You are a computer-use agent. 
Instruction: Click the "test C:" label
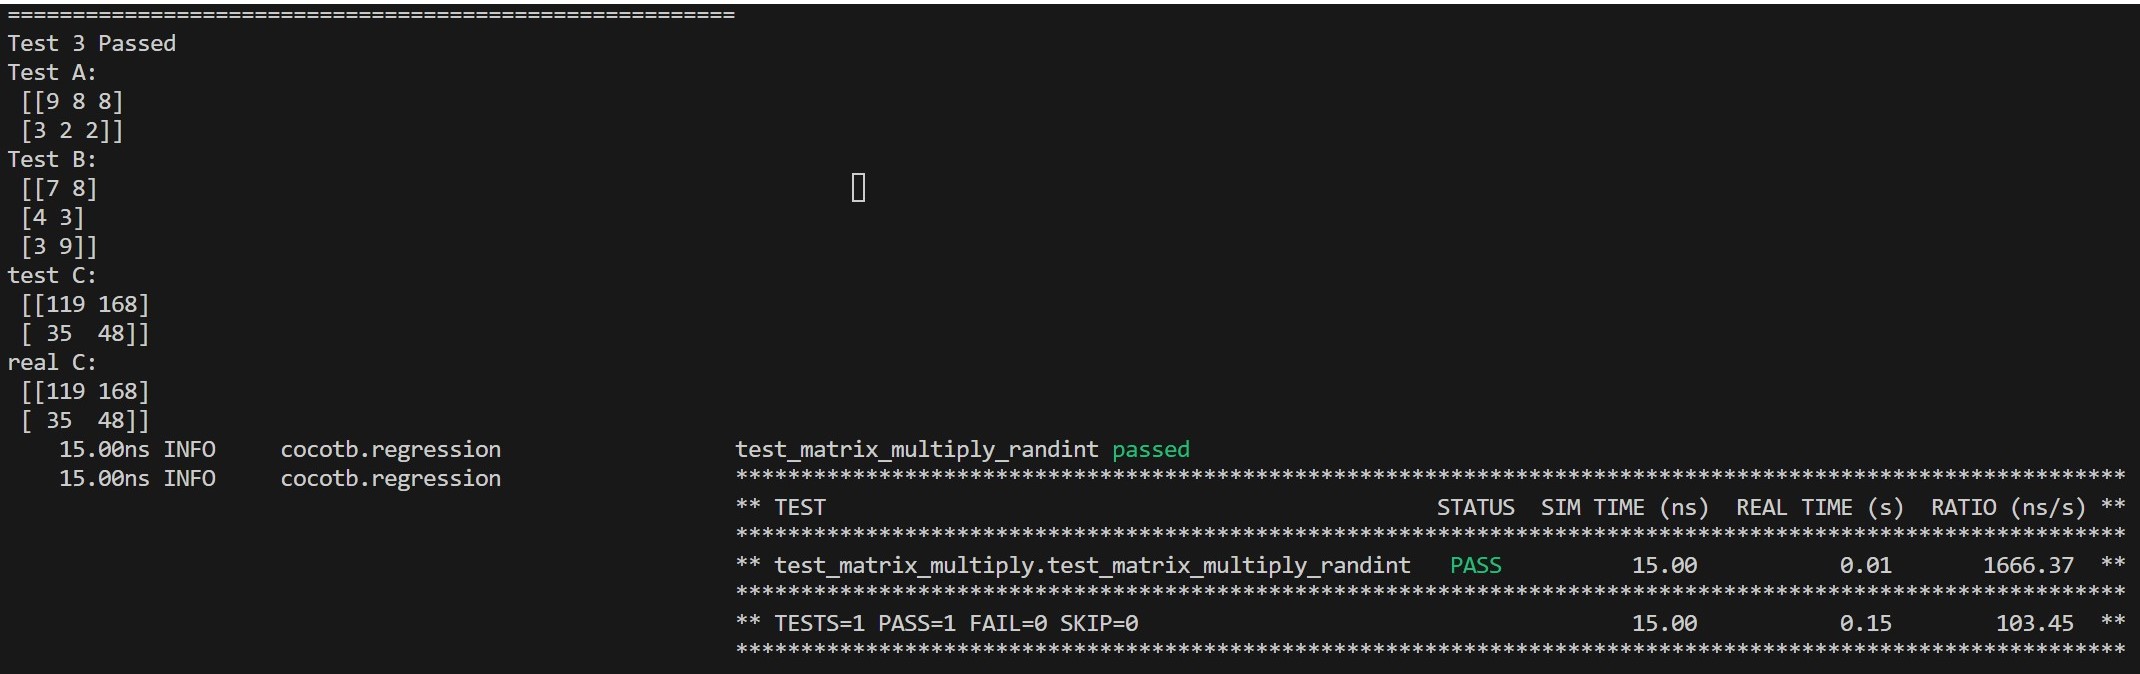pos(52,275)
